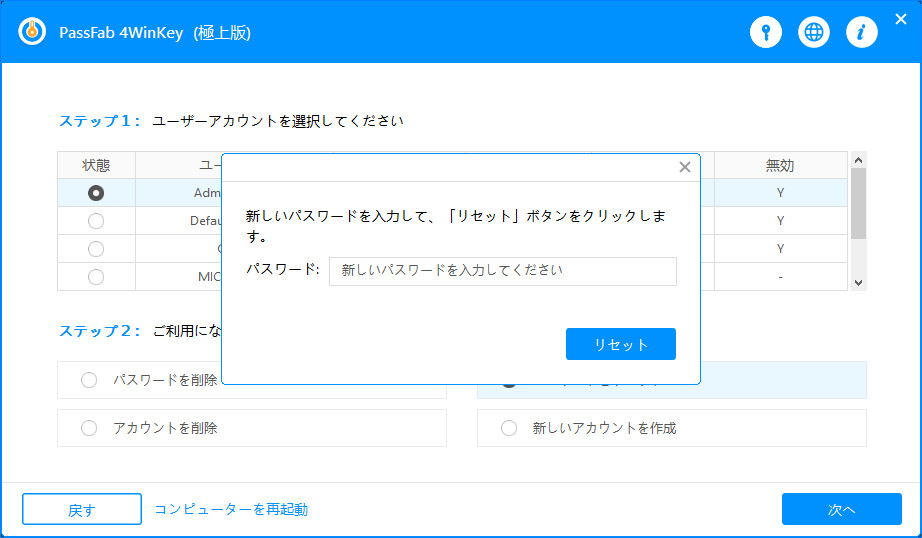Open the globe language selector icon
The image size is (922, 538).
[x=814, y=32]
